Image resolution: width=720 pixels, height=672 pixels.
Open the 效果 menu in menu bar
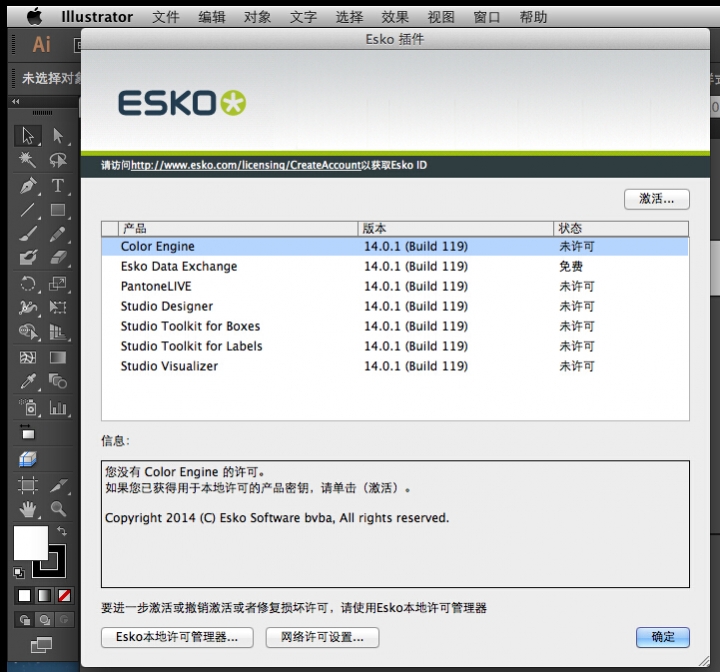(395, 17)
